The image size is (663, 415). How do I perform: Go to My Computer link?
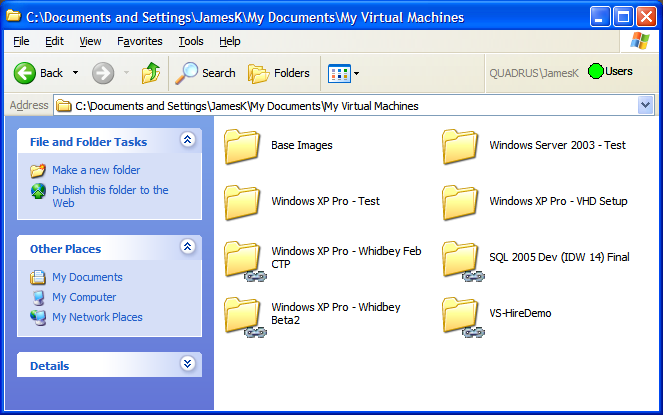pos(84,297)
